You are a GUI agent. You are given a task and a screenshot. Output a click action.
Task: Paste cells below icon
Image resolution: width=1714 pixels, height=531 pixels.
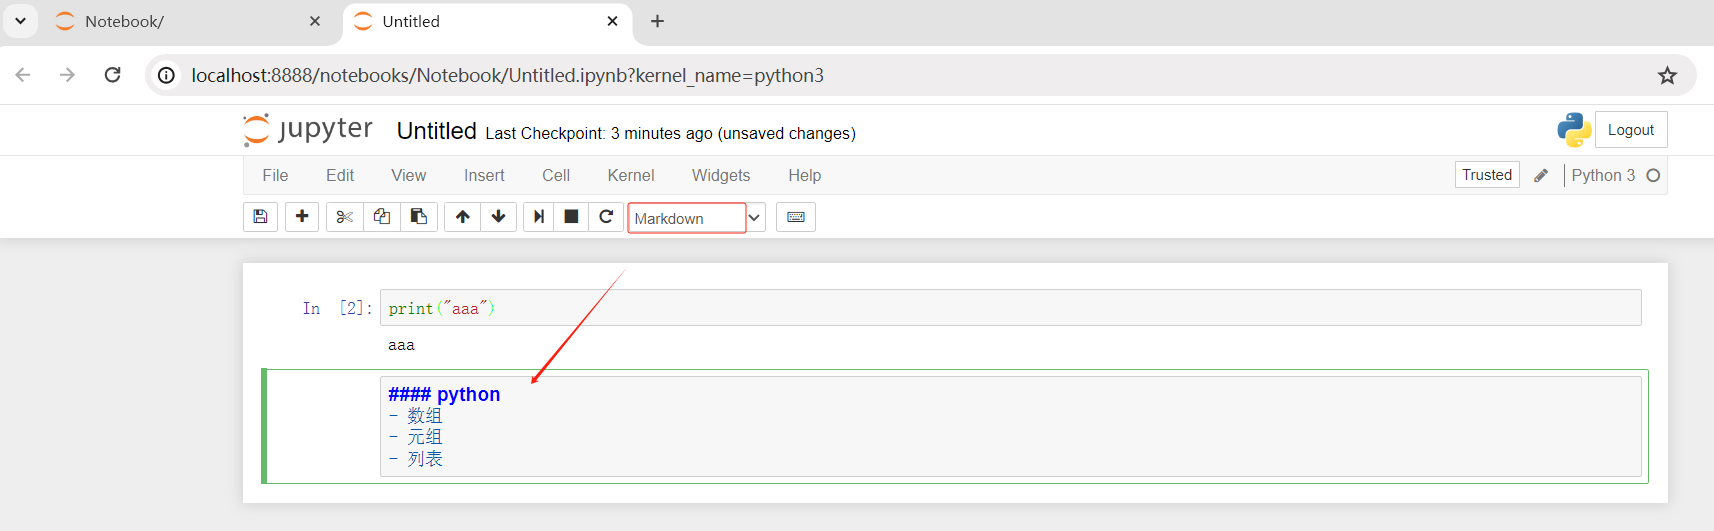[x=419, y=217]
